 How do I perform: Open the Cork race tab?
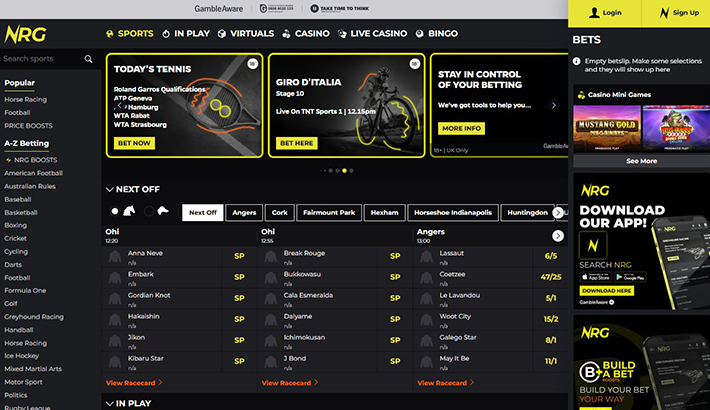point(279,212)
